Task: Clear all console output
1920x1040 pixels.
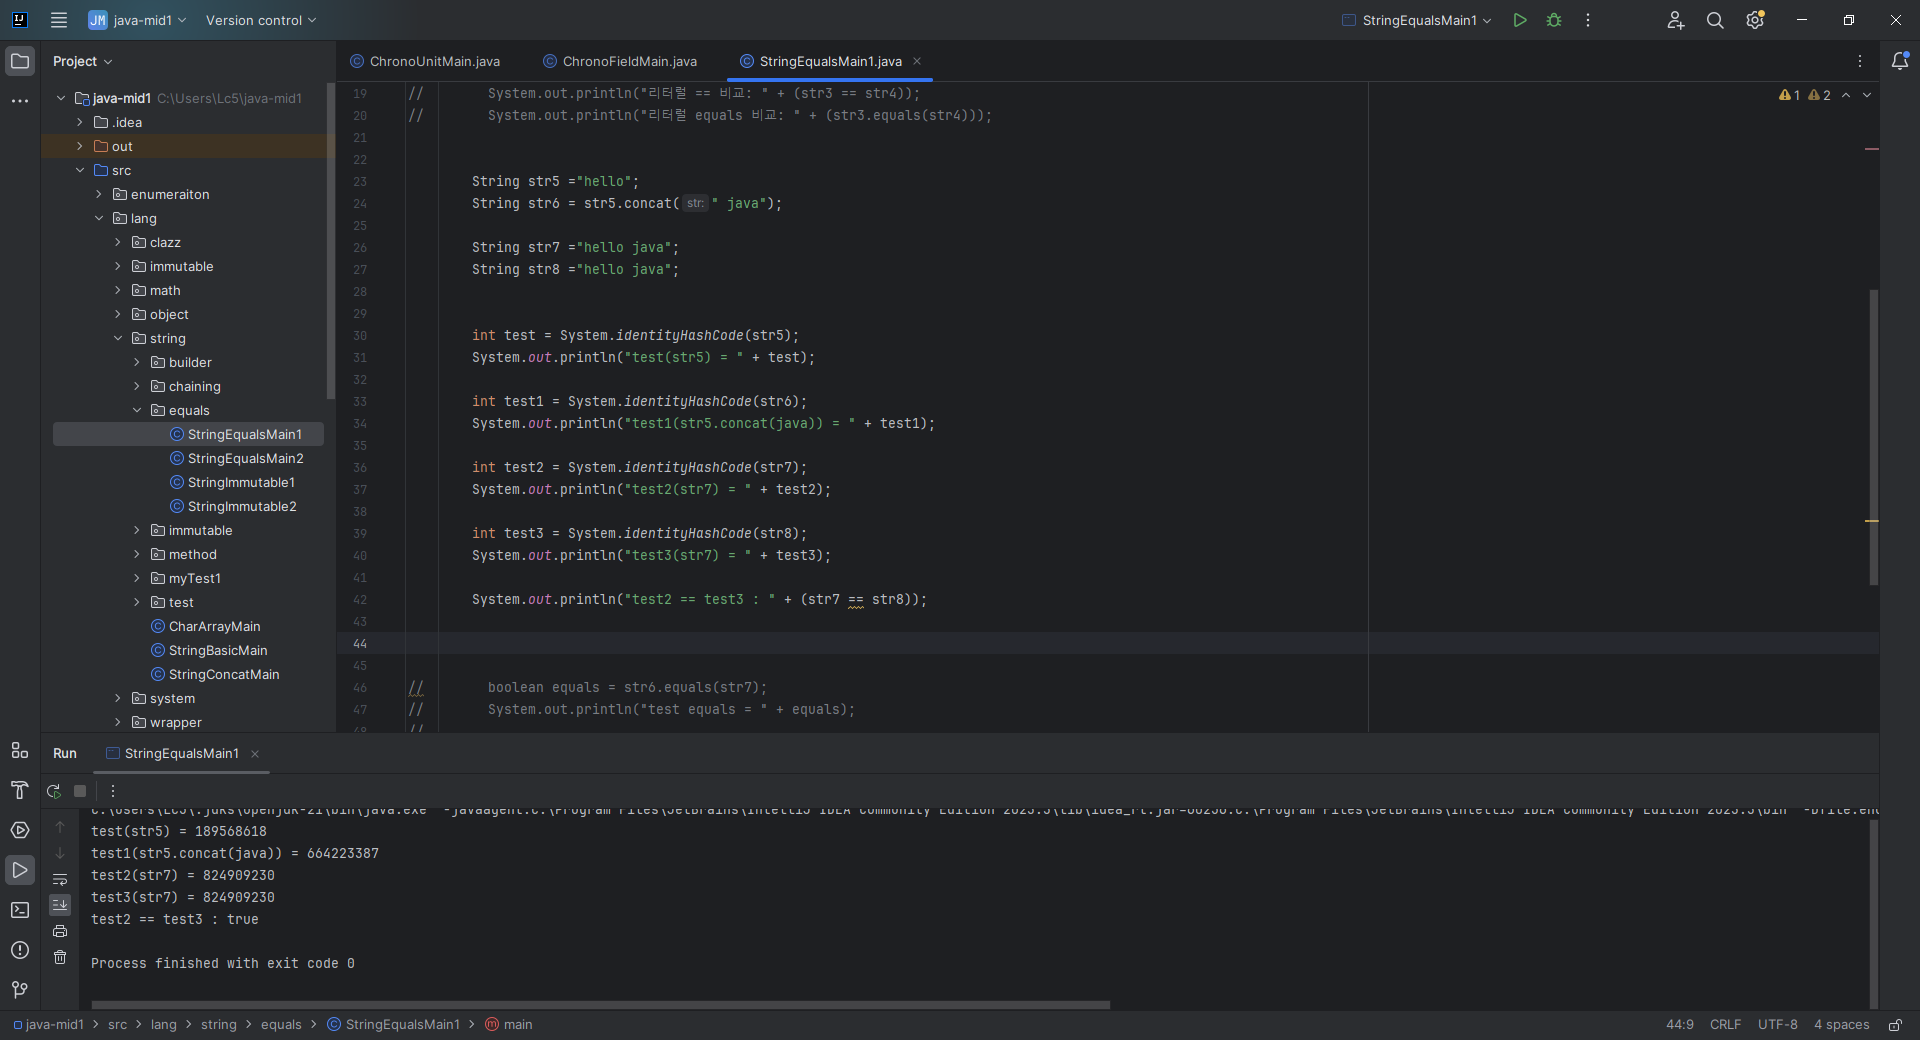Action: coord(60,957)
